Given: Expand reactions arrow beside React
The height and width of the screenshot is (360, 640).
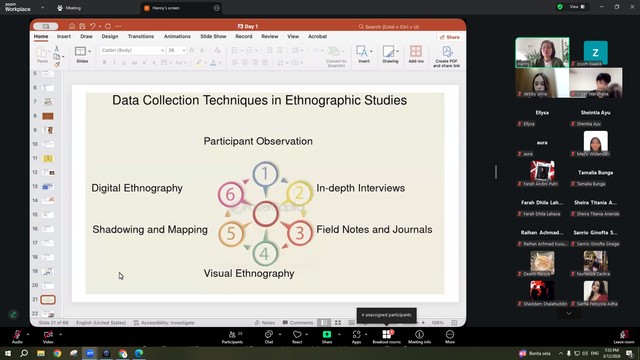Looking at the screenshot, I should (x=307, y=334).
